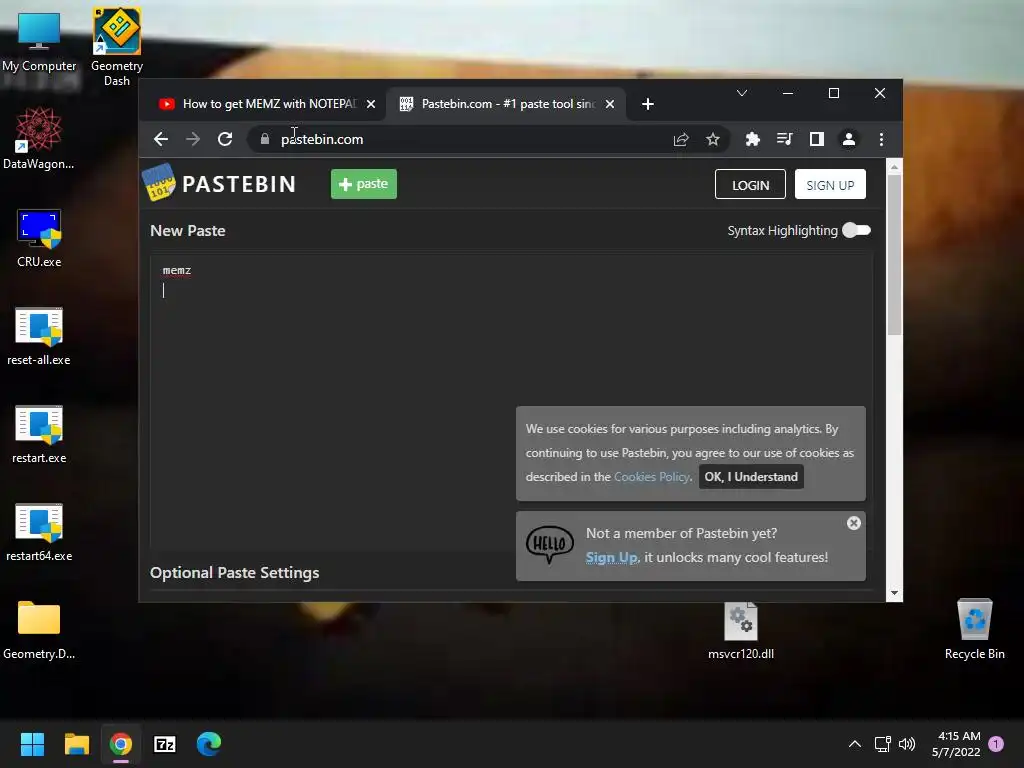Open notification badge in taskbar
This screenshot has height=768, width=1024.
(x=996, y=744)
